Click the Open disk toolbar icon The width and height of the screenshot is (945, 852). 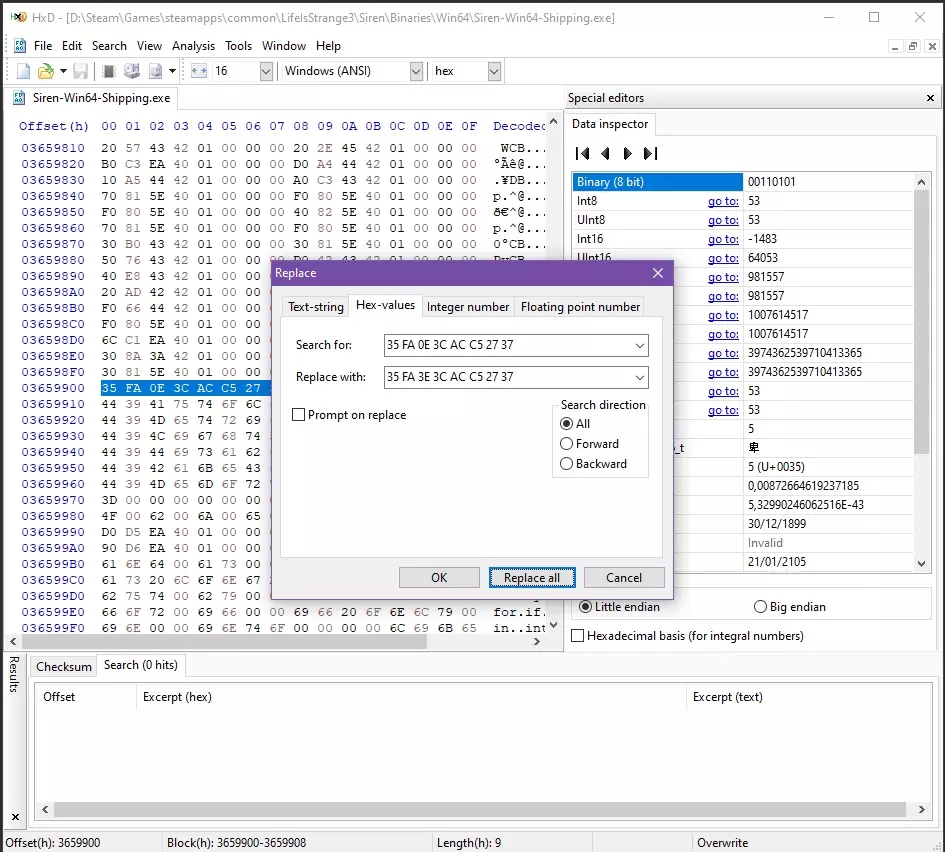coord(132,71)
